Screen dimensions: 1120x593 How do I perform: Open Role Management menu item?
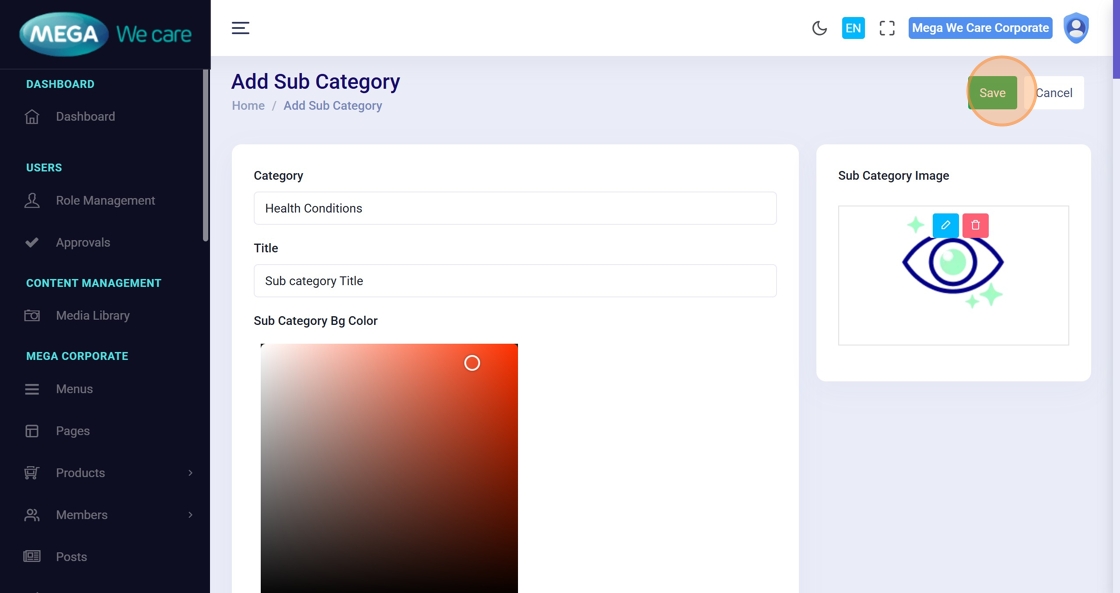pyautogui.click(x=105, y=201)
